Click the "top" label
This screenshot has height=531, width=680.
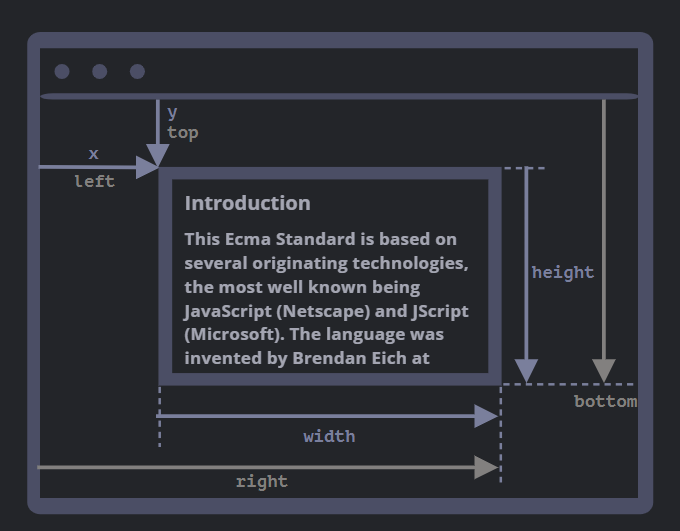183,132
